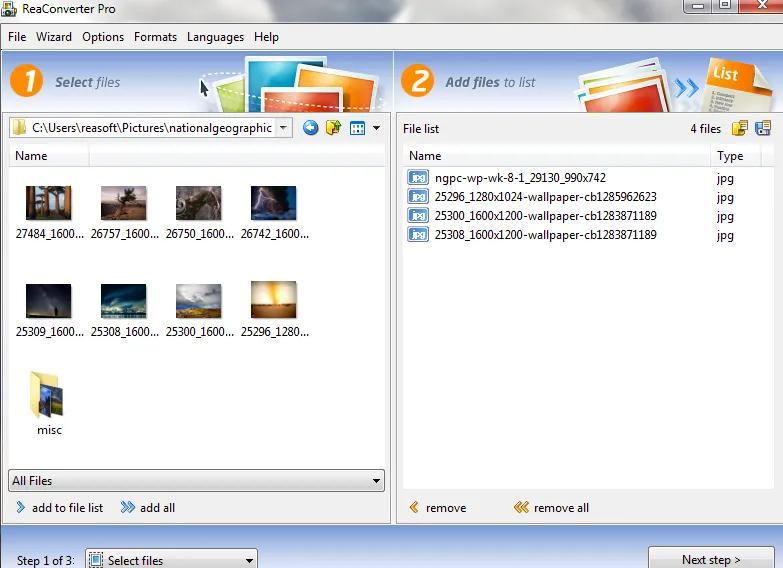Select the 26742_1600 lightning thumbnail
Screen dimensions: 783x568
click(x=273, y=203)
